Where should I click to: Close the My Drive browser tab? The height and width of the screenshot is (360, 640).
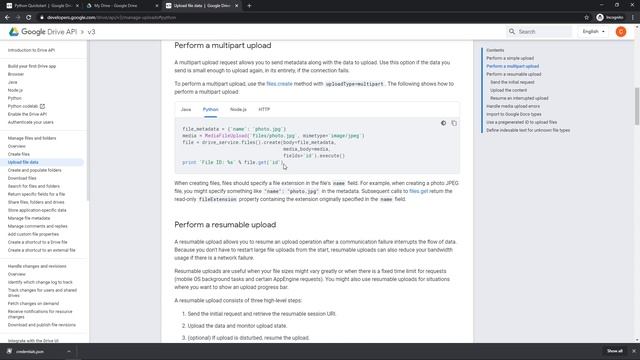[157, 6]
